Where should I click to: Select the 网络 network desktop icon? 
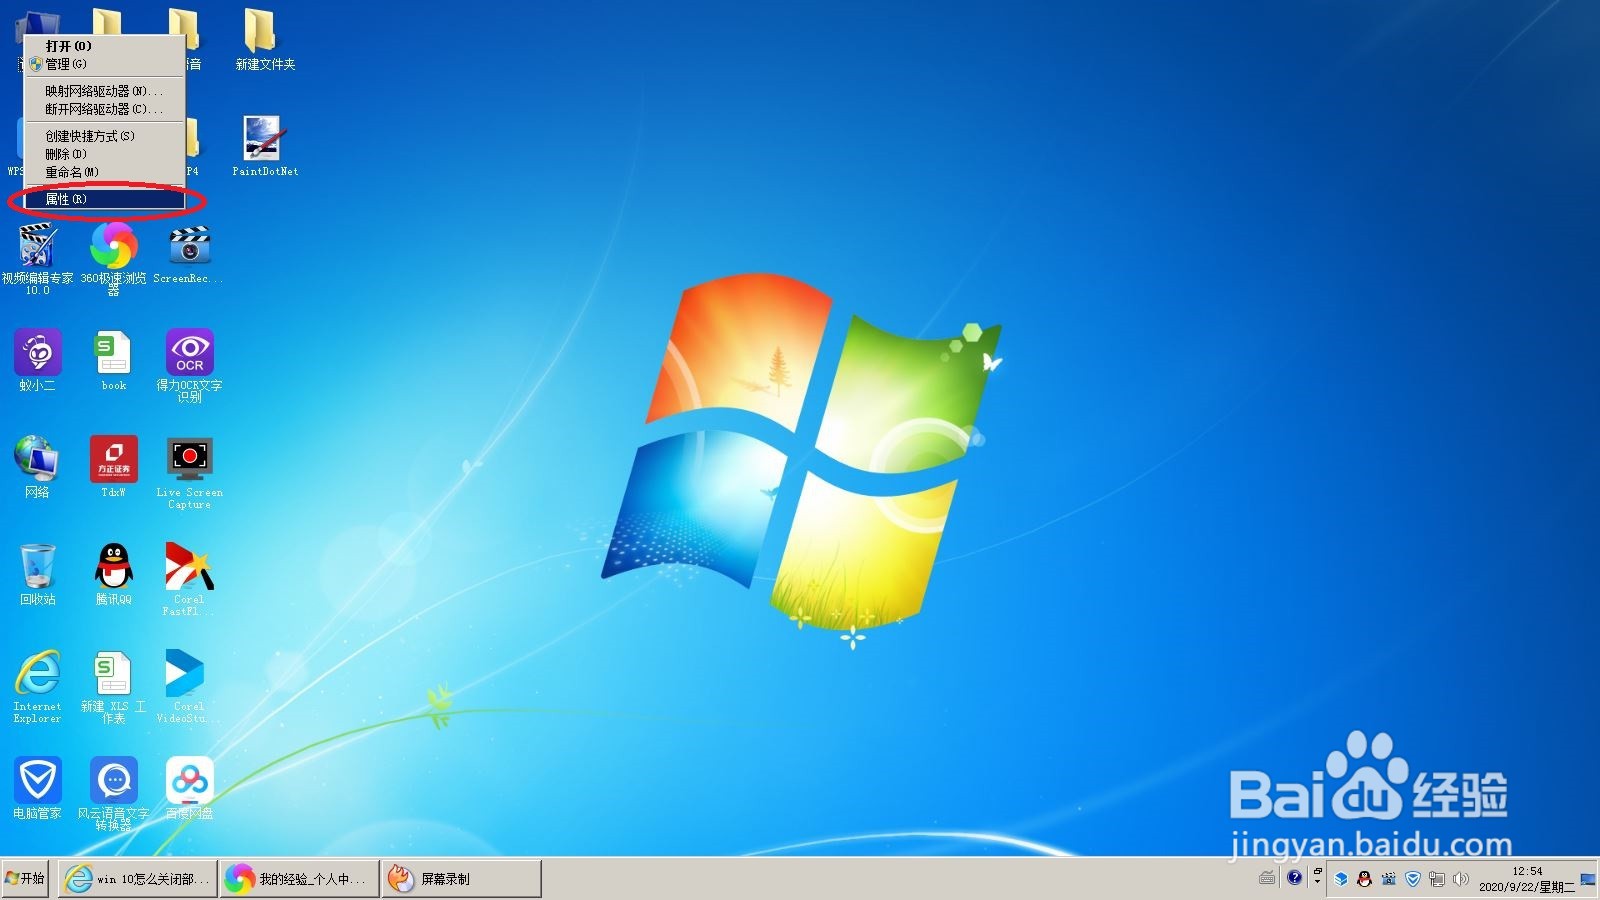37,466
